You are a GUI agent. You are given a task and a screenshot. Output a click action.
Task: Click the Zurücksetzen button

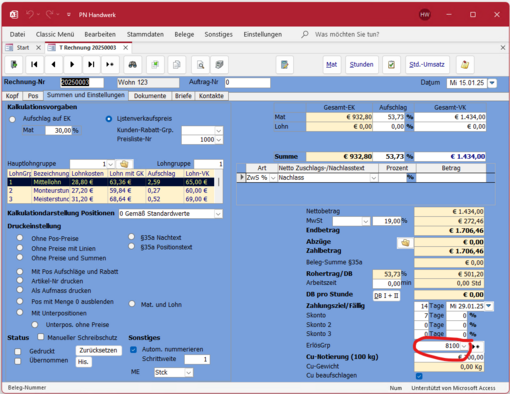point(98,350)
